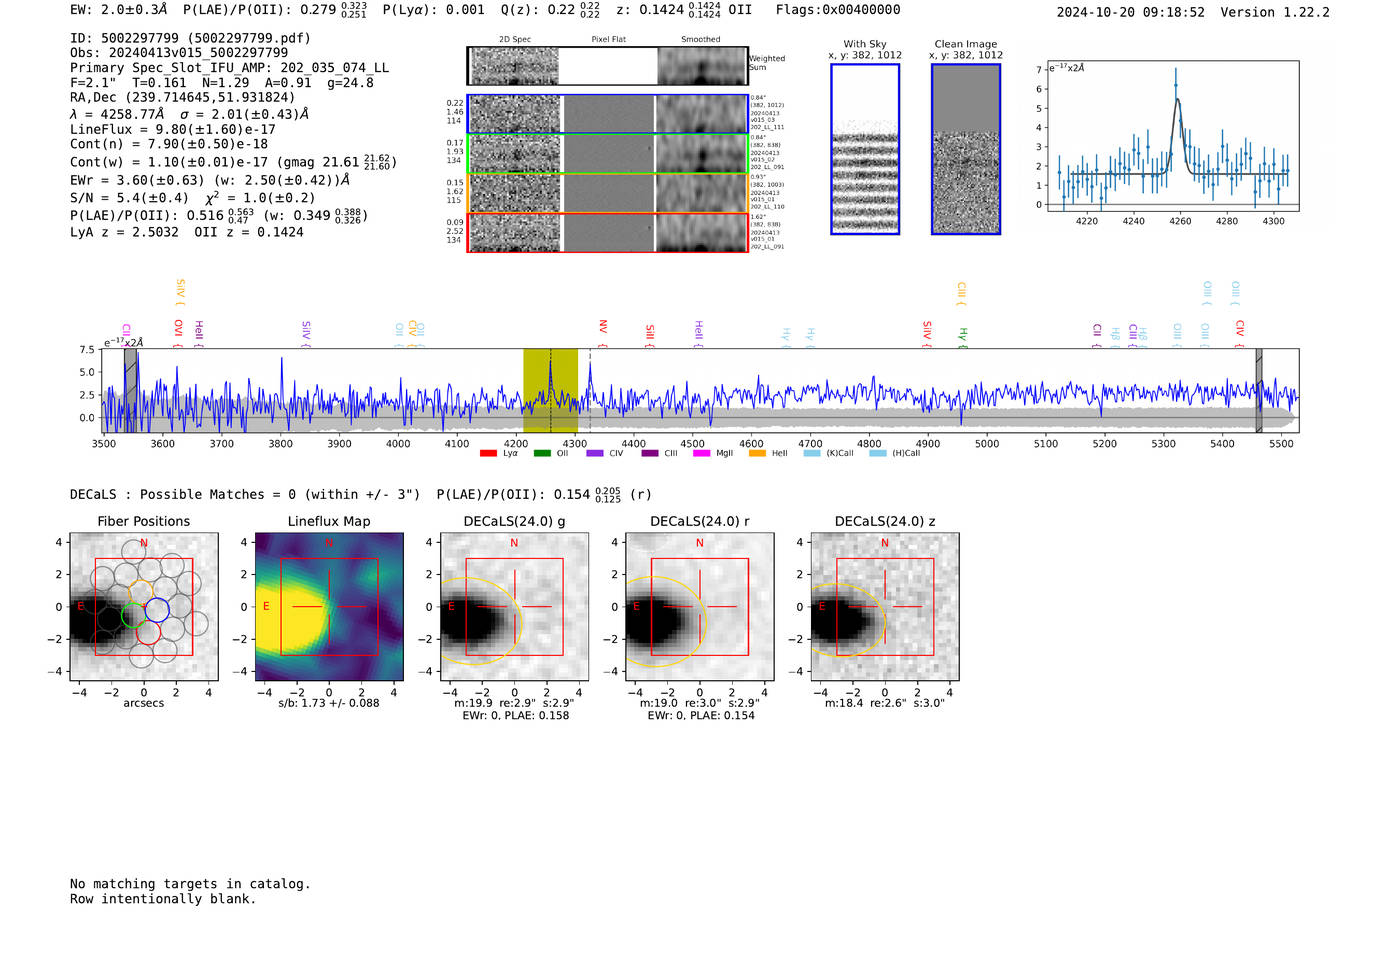
Task: Click the Cont(w) gmag line
Action: (233, 161)
